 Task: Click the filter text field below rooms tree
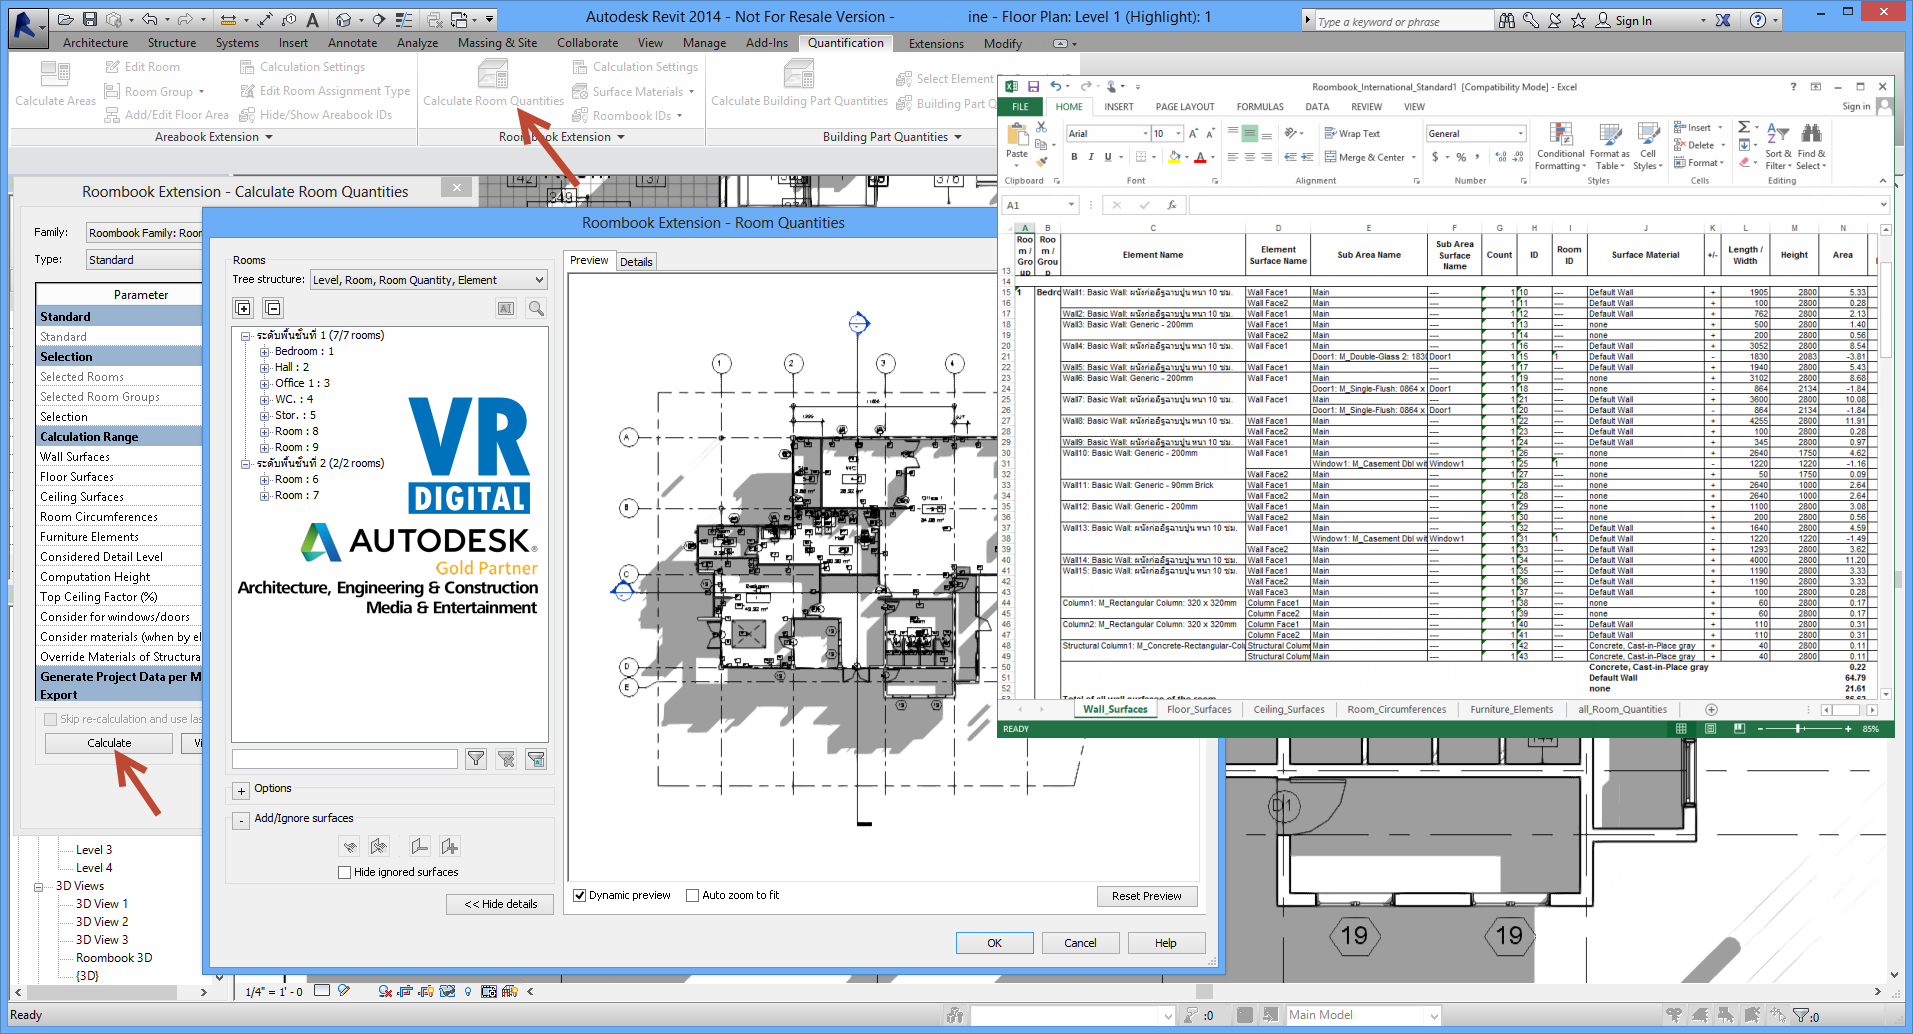pyautogui.click(x=344, y=759)
